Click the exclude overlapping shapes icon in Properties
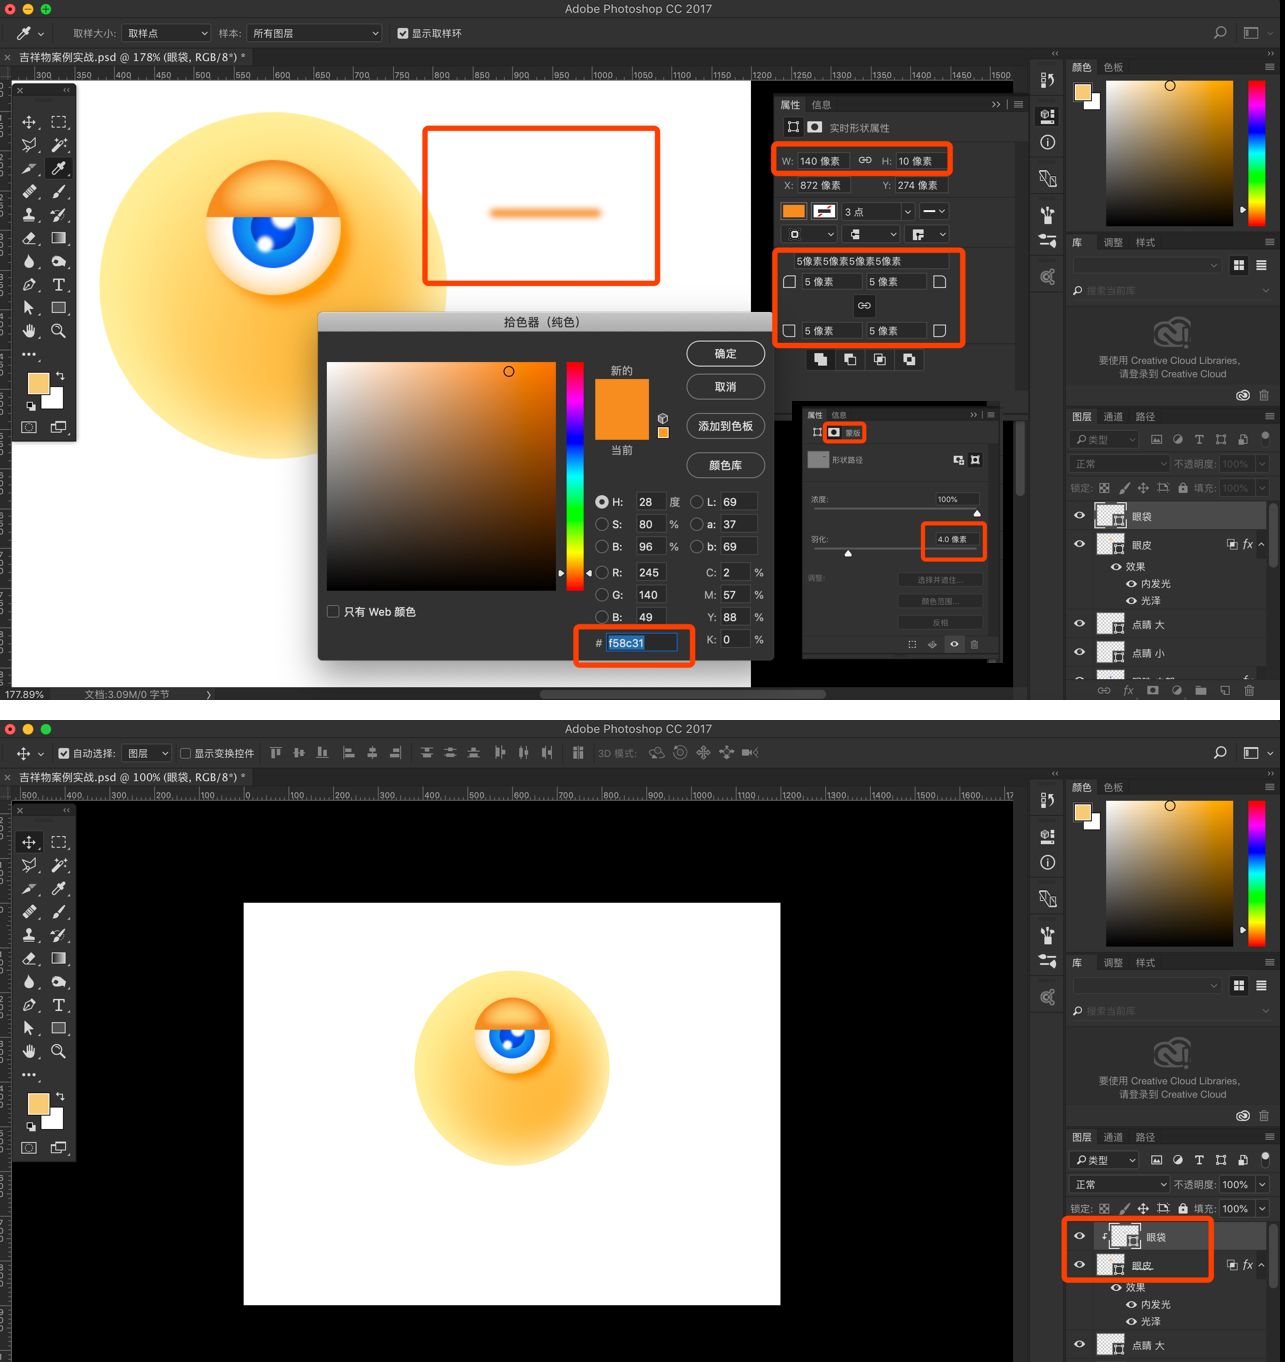Screen dimensions: 1285x1362 [x=909, y=359]
